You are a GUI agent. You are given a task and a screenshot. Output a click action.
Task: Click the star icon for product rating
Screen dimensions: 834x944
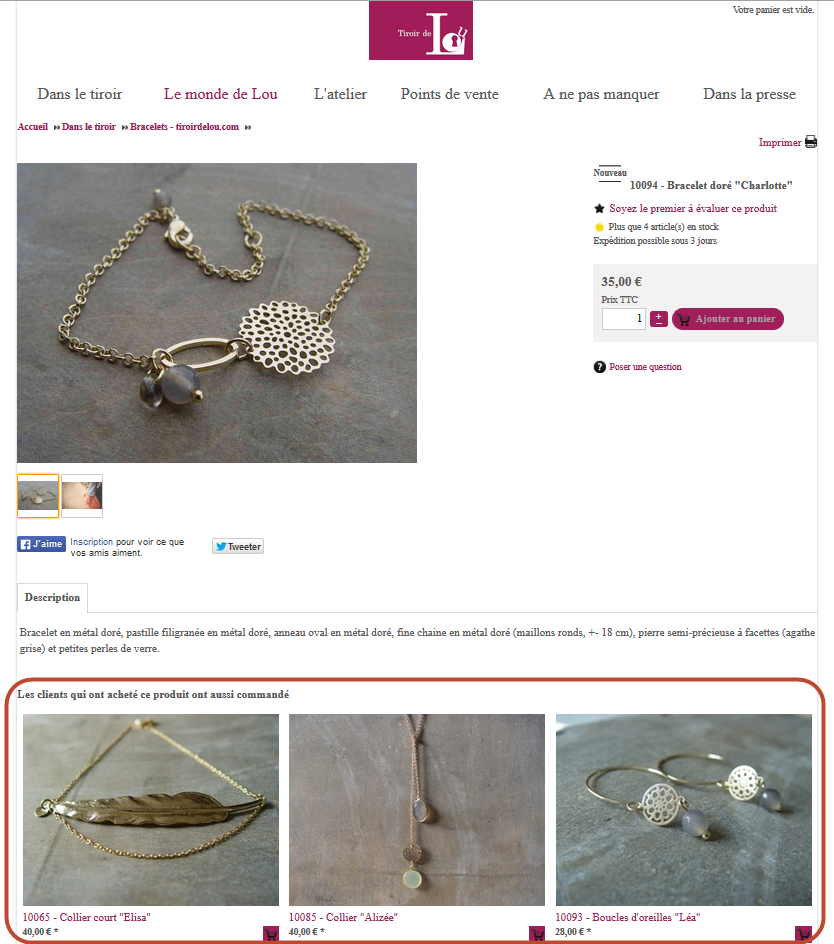click(x=599, y=209)
